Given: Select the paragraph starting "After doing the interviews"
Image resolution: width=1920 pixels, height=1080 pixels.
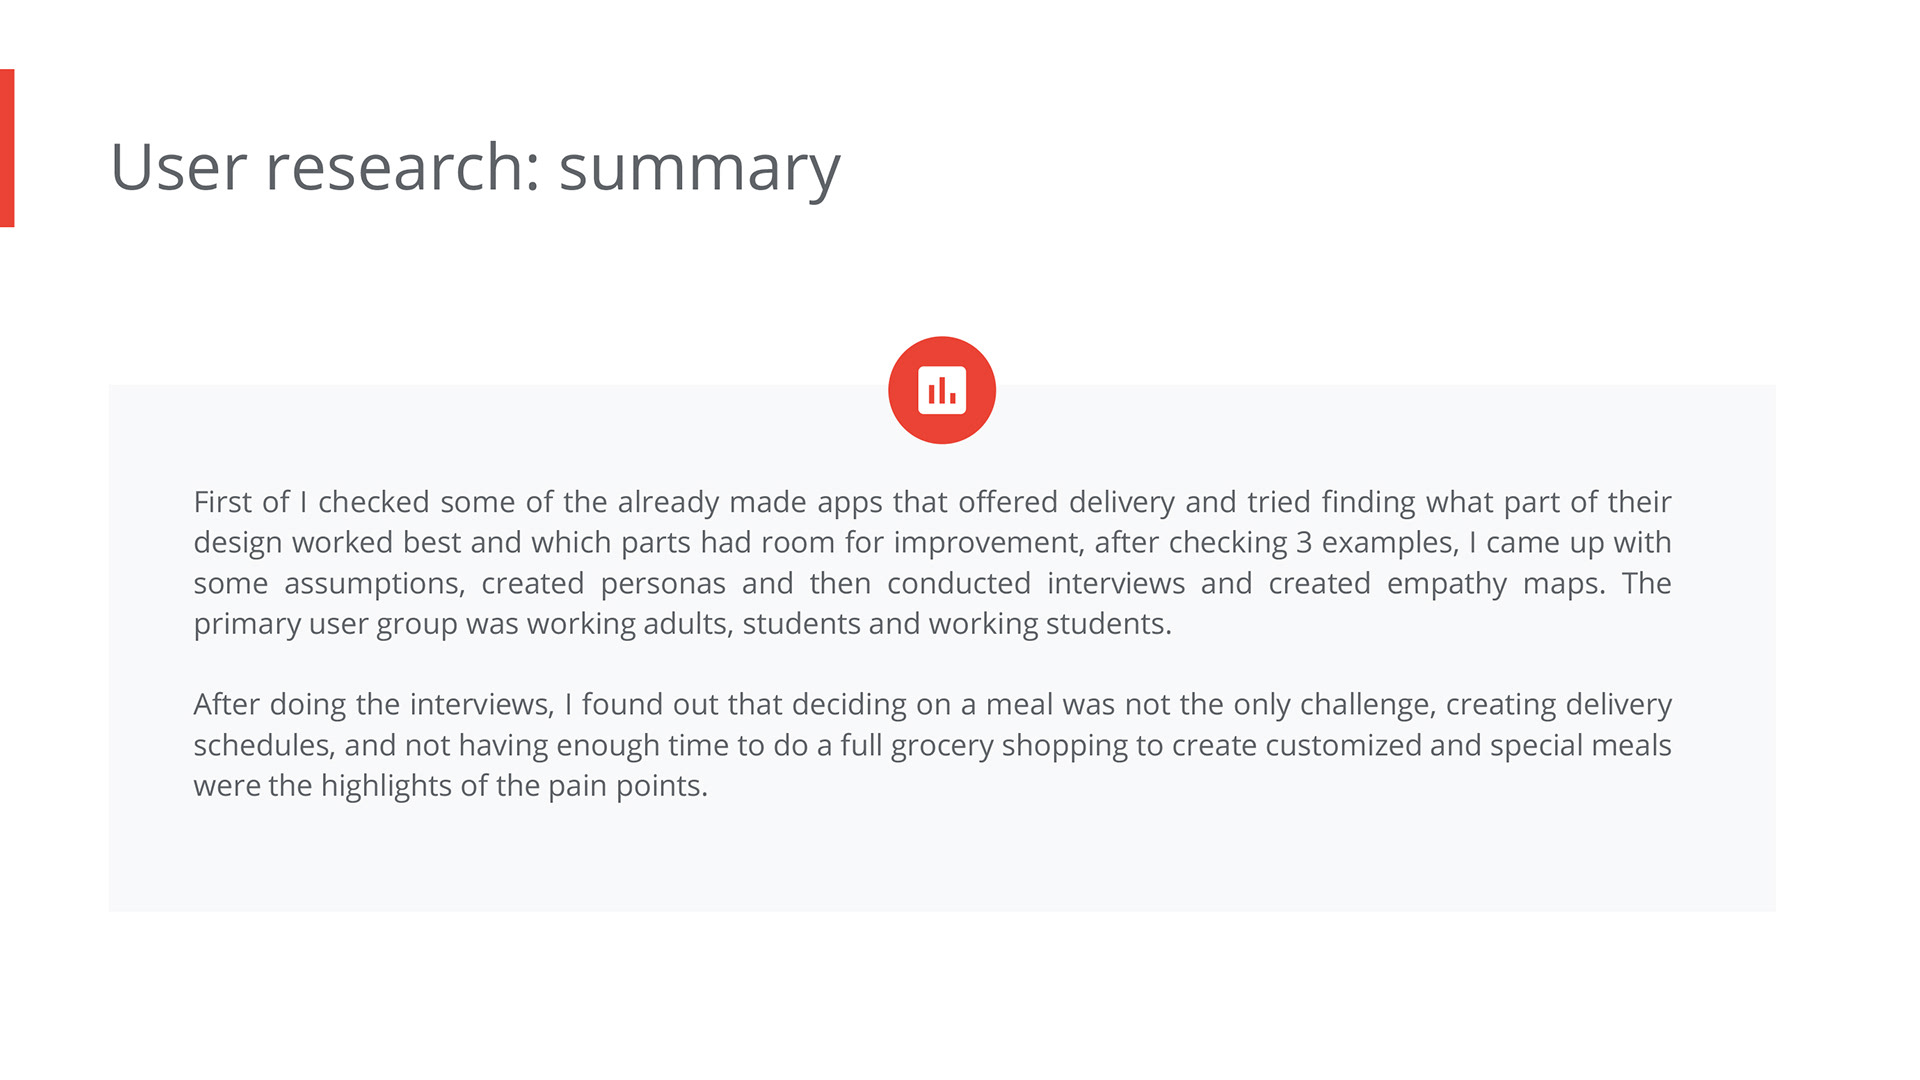Looking at the screenshot, I should coord(932,745).
